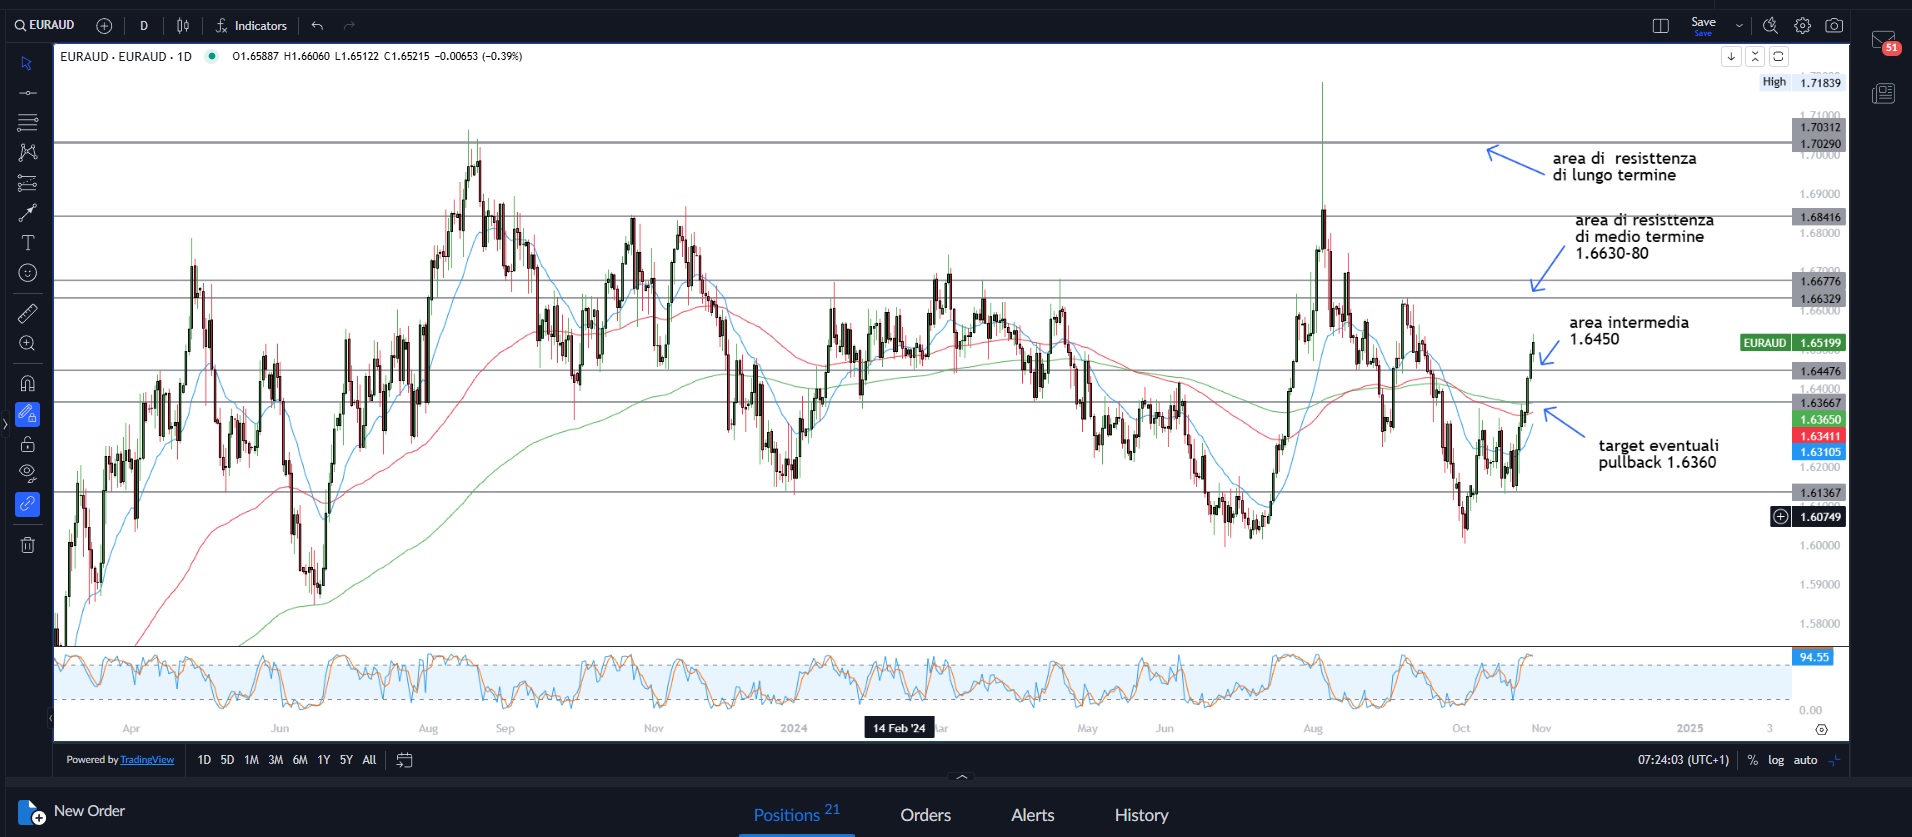This screenshot has height=837, width=1912.
Task: Open the chart layout split selector
Action: click(1661, 26)
